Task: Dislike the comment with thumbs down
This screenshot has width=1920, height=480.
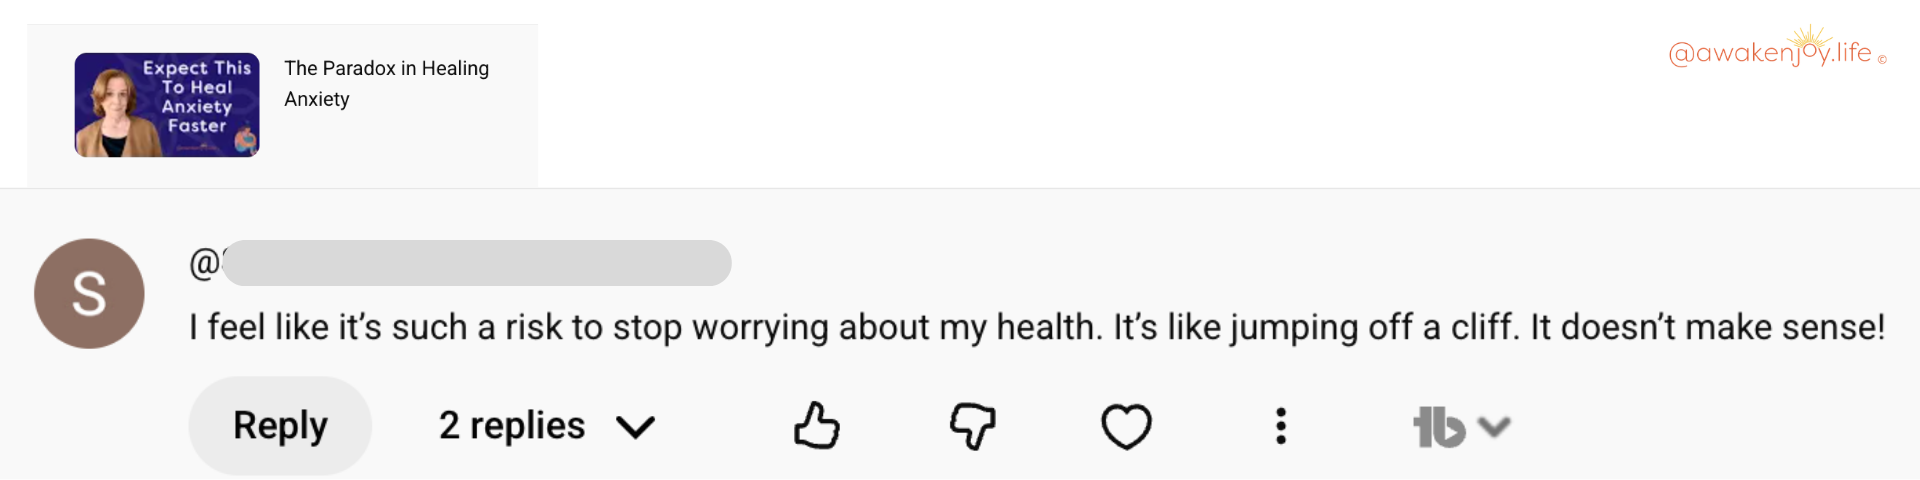Action: click(x=972, y=426)
